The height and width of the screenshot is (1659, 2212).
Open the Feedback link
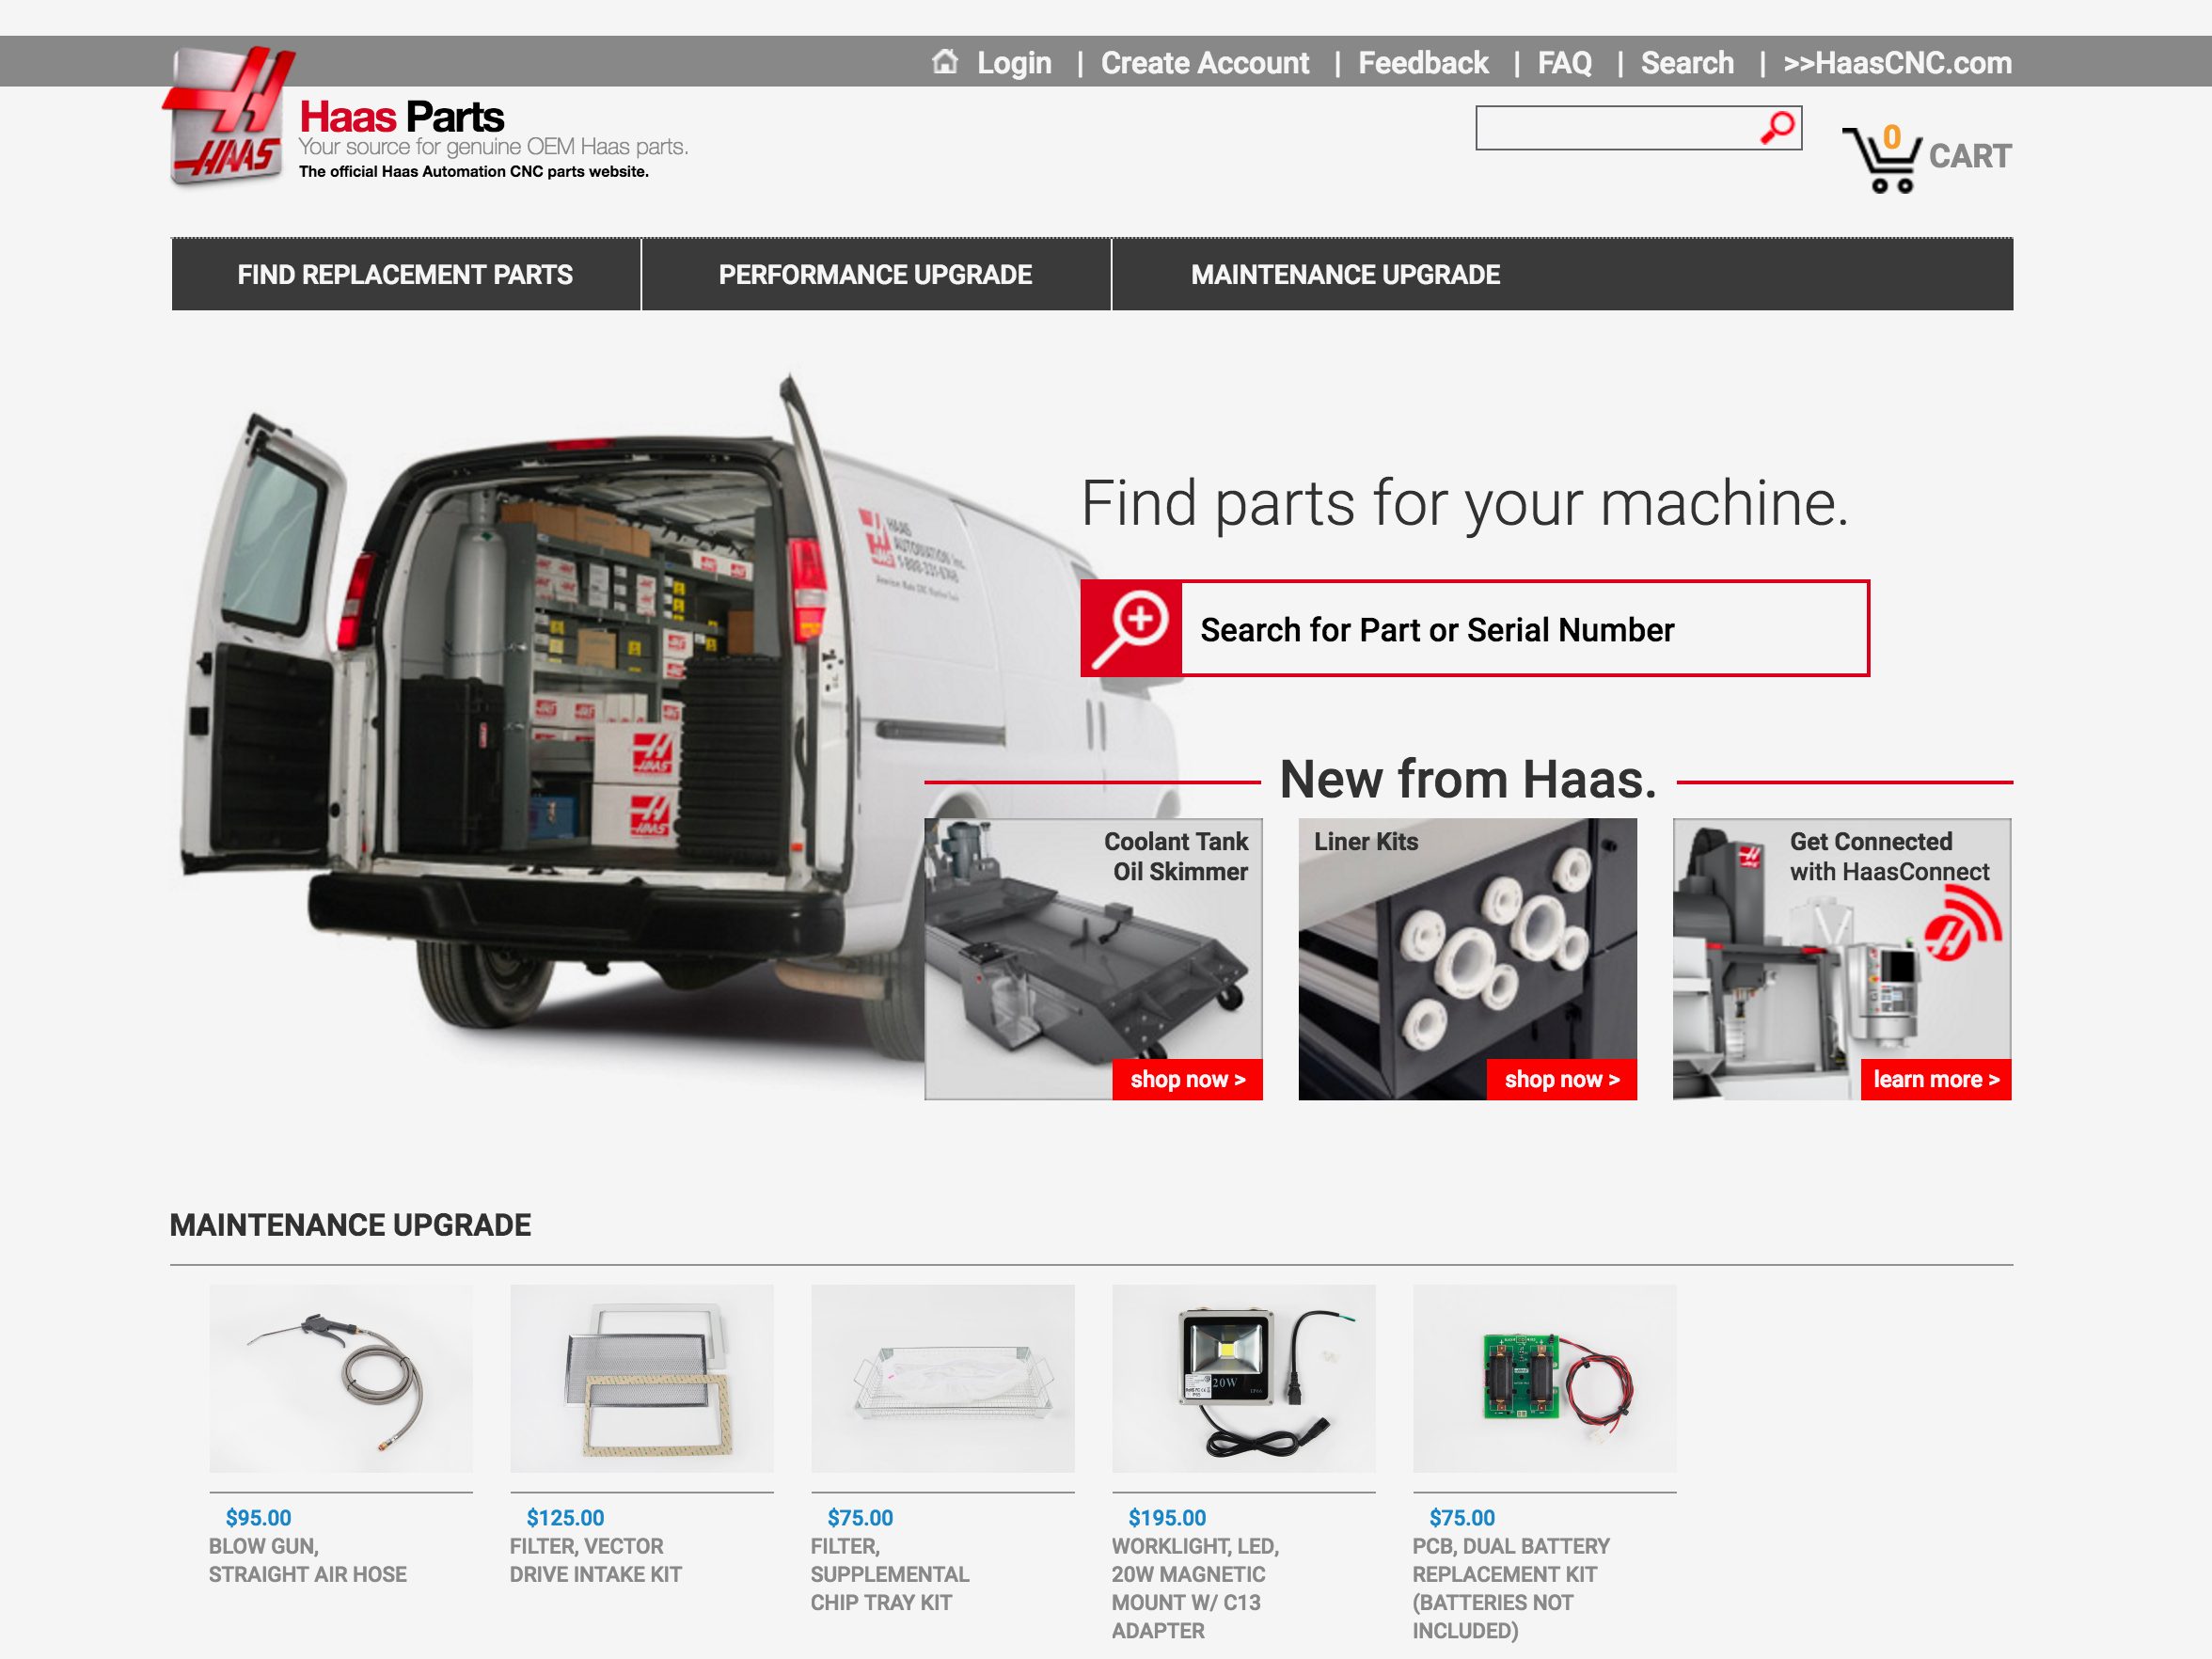pyautogui.click(x=1422, y=63)
